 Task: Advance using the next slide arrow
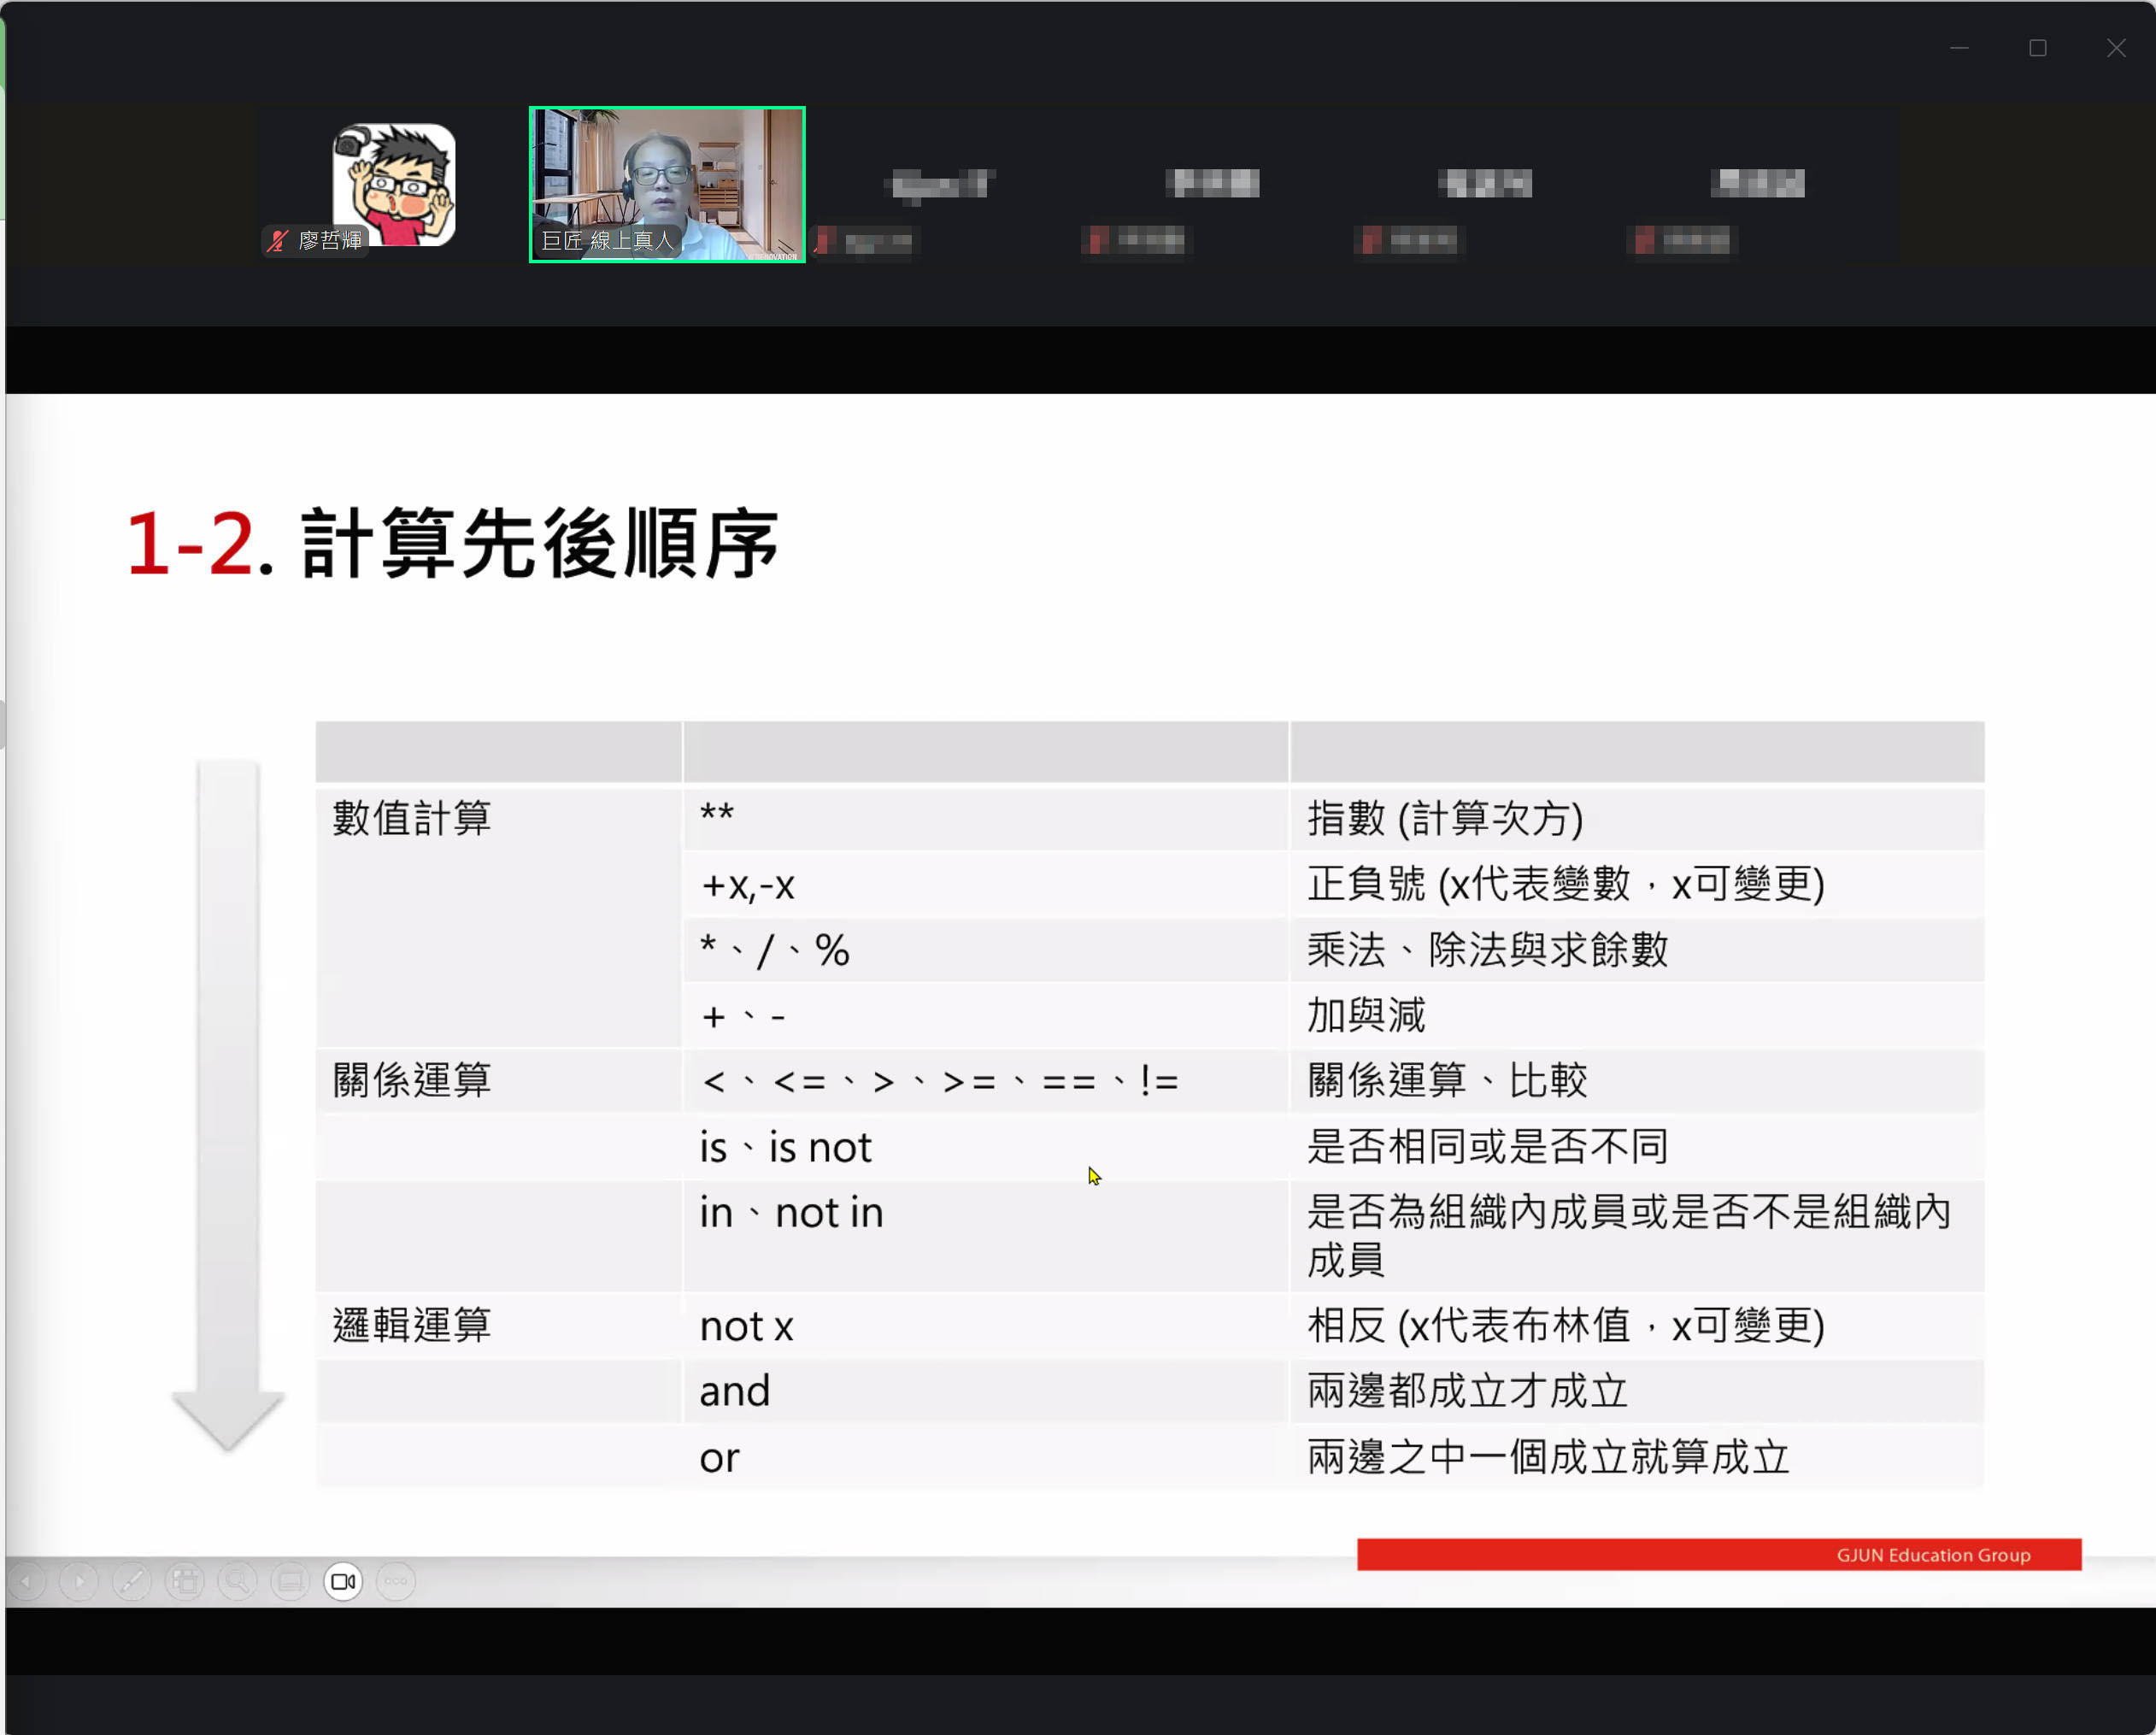tap(79, 1581)
